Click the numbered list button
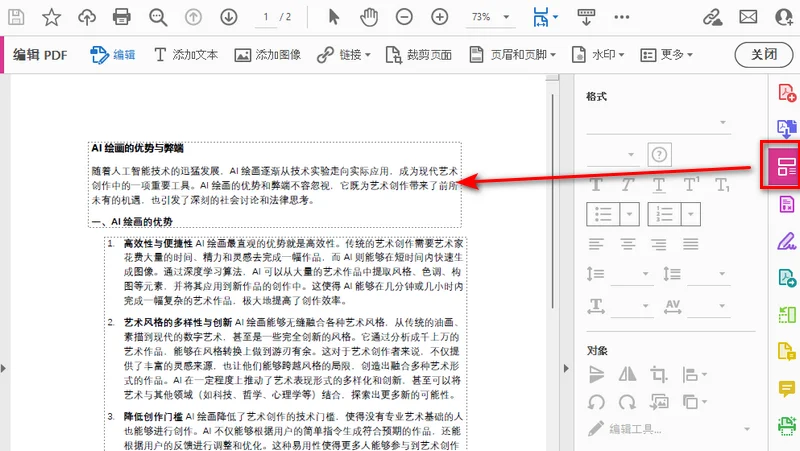 664,214
